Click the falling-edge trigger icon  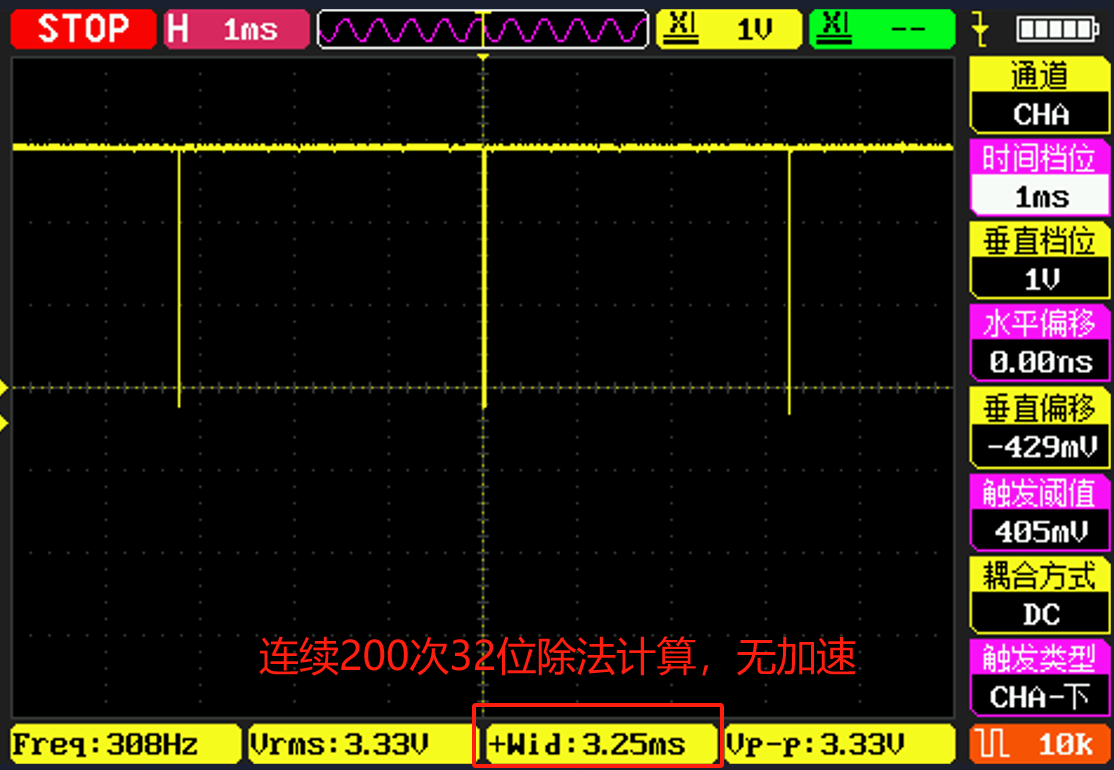tap(980, 29)
